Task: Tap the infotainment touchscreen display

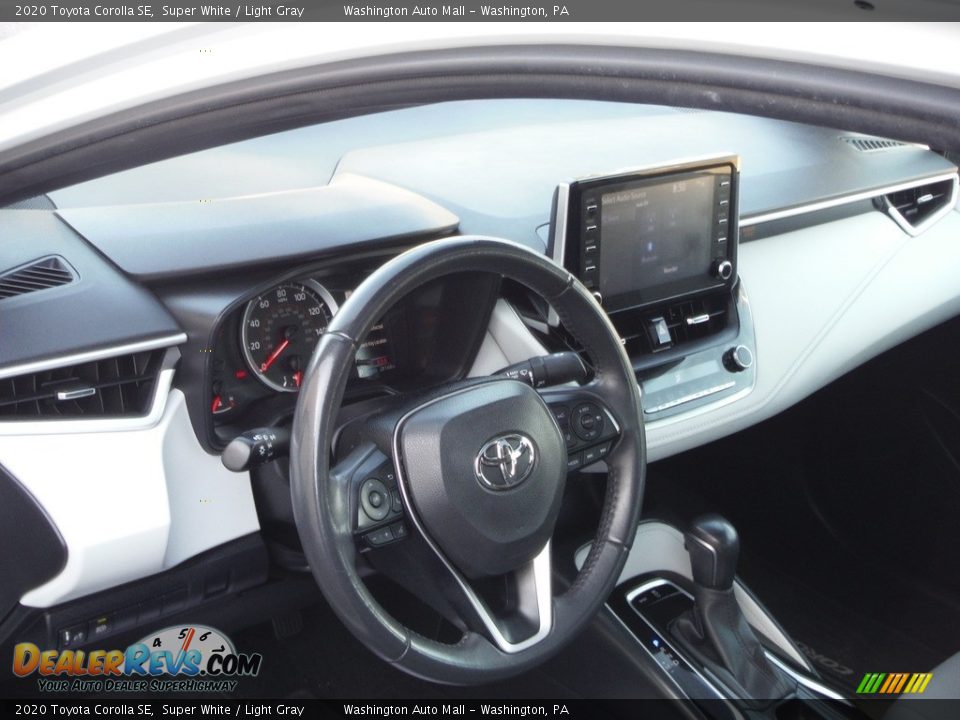Action: click(x=657, y=234)
